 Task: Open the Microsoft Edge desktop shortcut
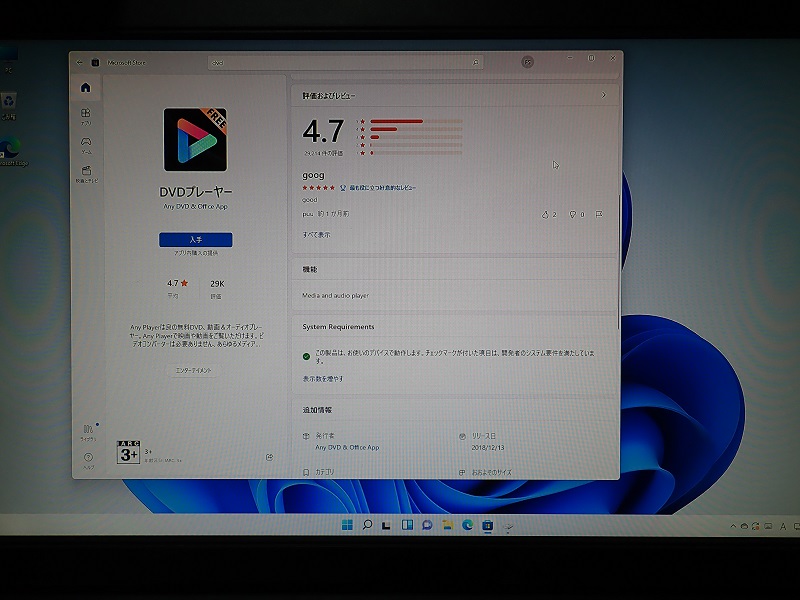pos(11,152)
